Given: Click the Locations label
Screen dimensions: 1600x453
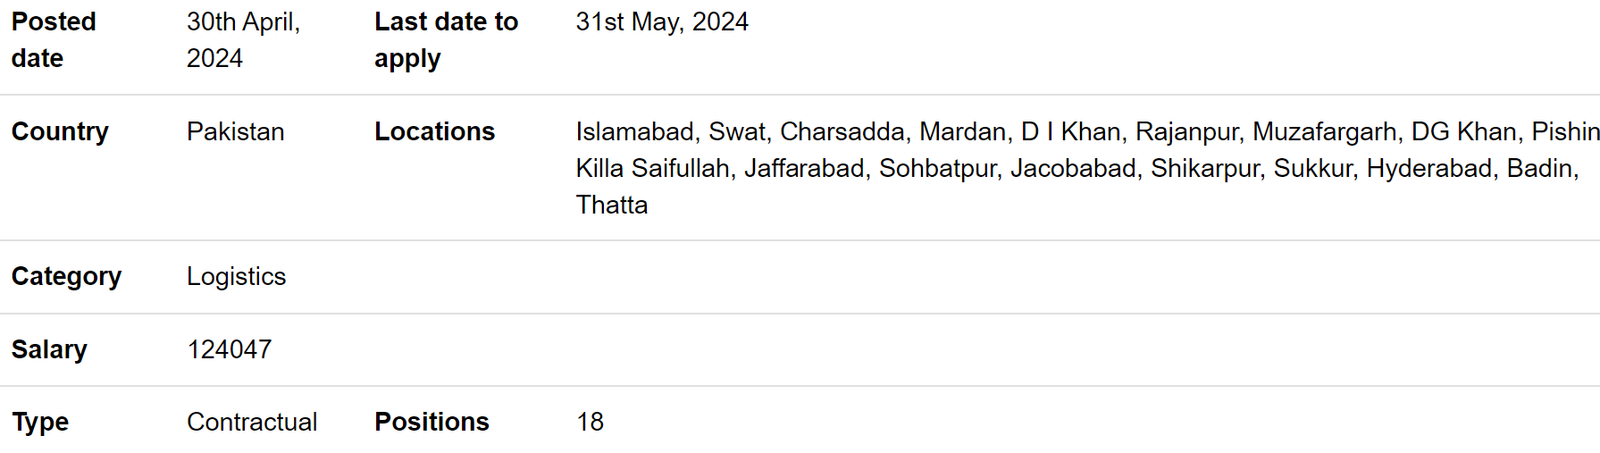Looking at the screenshot, I should [435, 132].
